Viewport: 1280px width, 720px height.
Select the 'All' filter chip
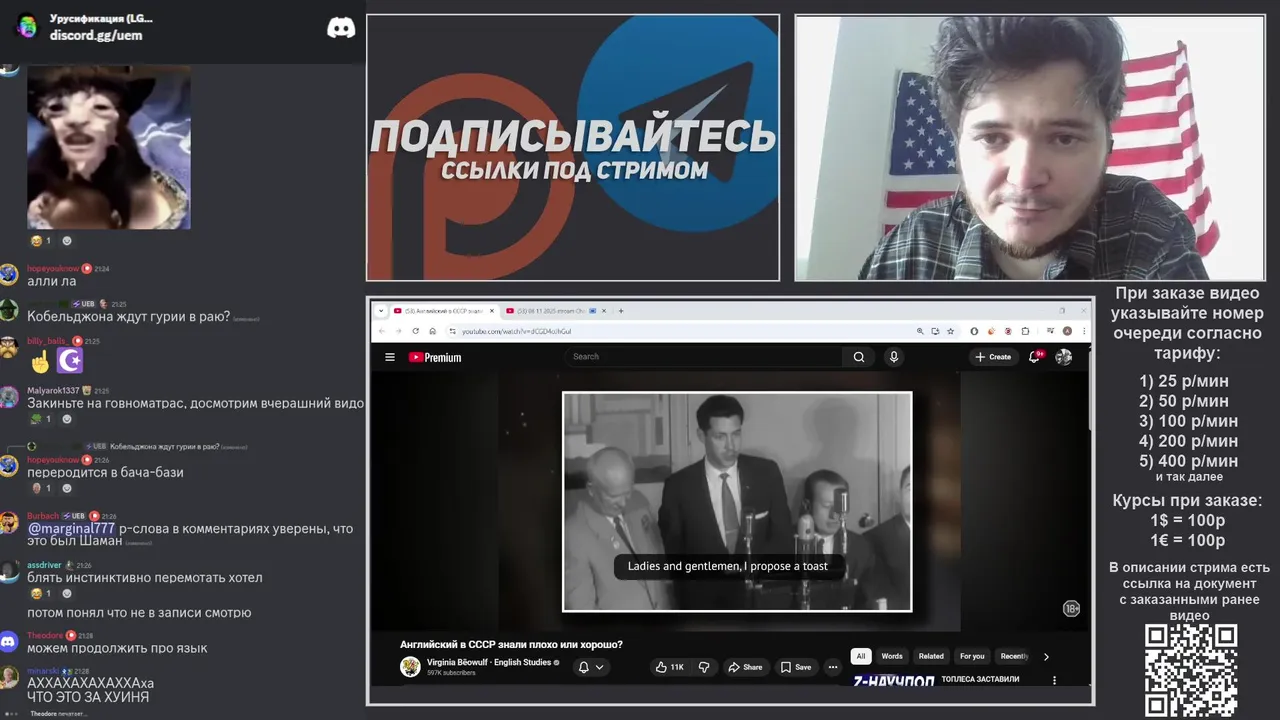click(860, 656)
